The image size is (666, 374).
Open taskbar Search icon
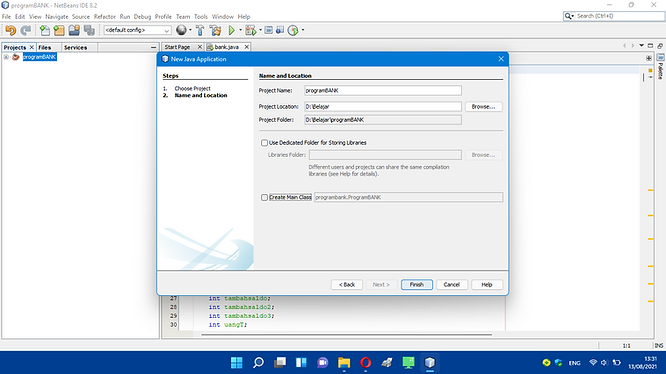click(x=258, y=363)
